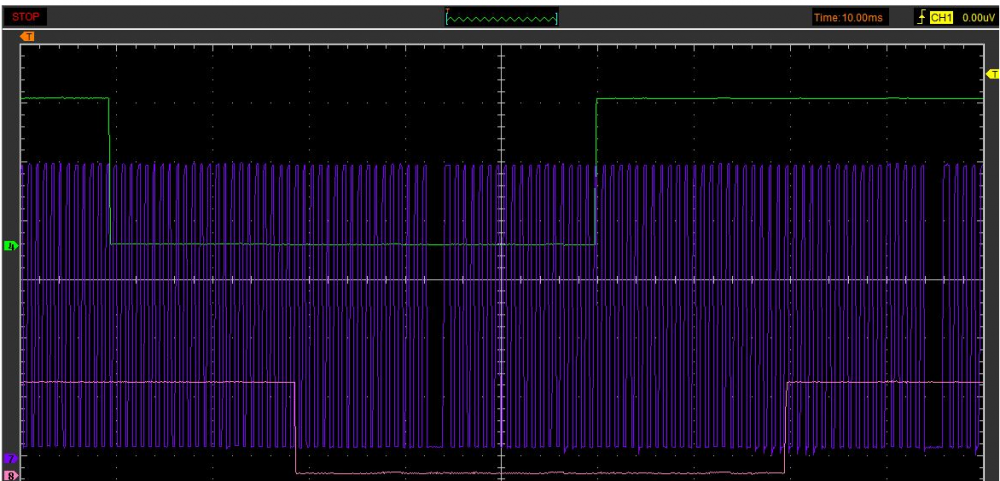Select the orange horizontal trigger position marker
The width and height of the screenshot is (1000, 481).
pos(28,37)
